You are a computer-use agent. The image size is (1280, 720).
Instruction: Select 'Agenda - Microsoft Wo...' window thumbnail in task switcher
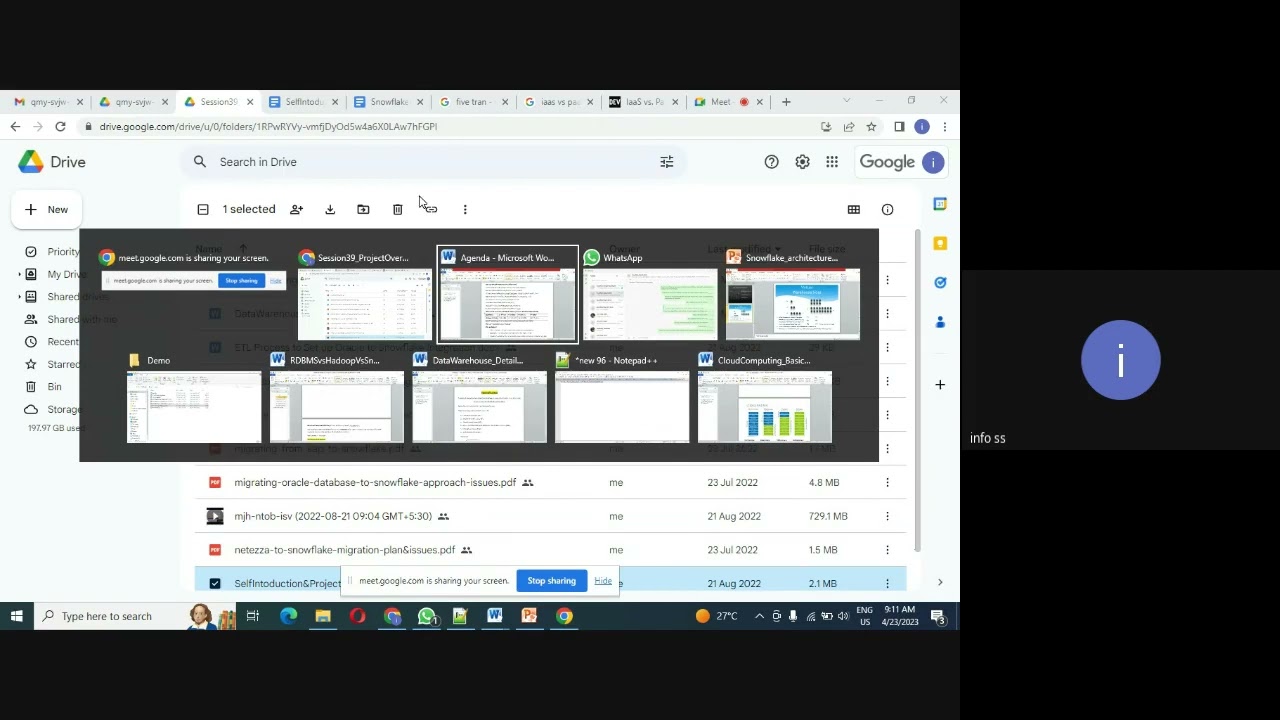click(x=507, y=294)
